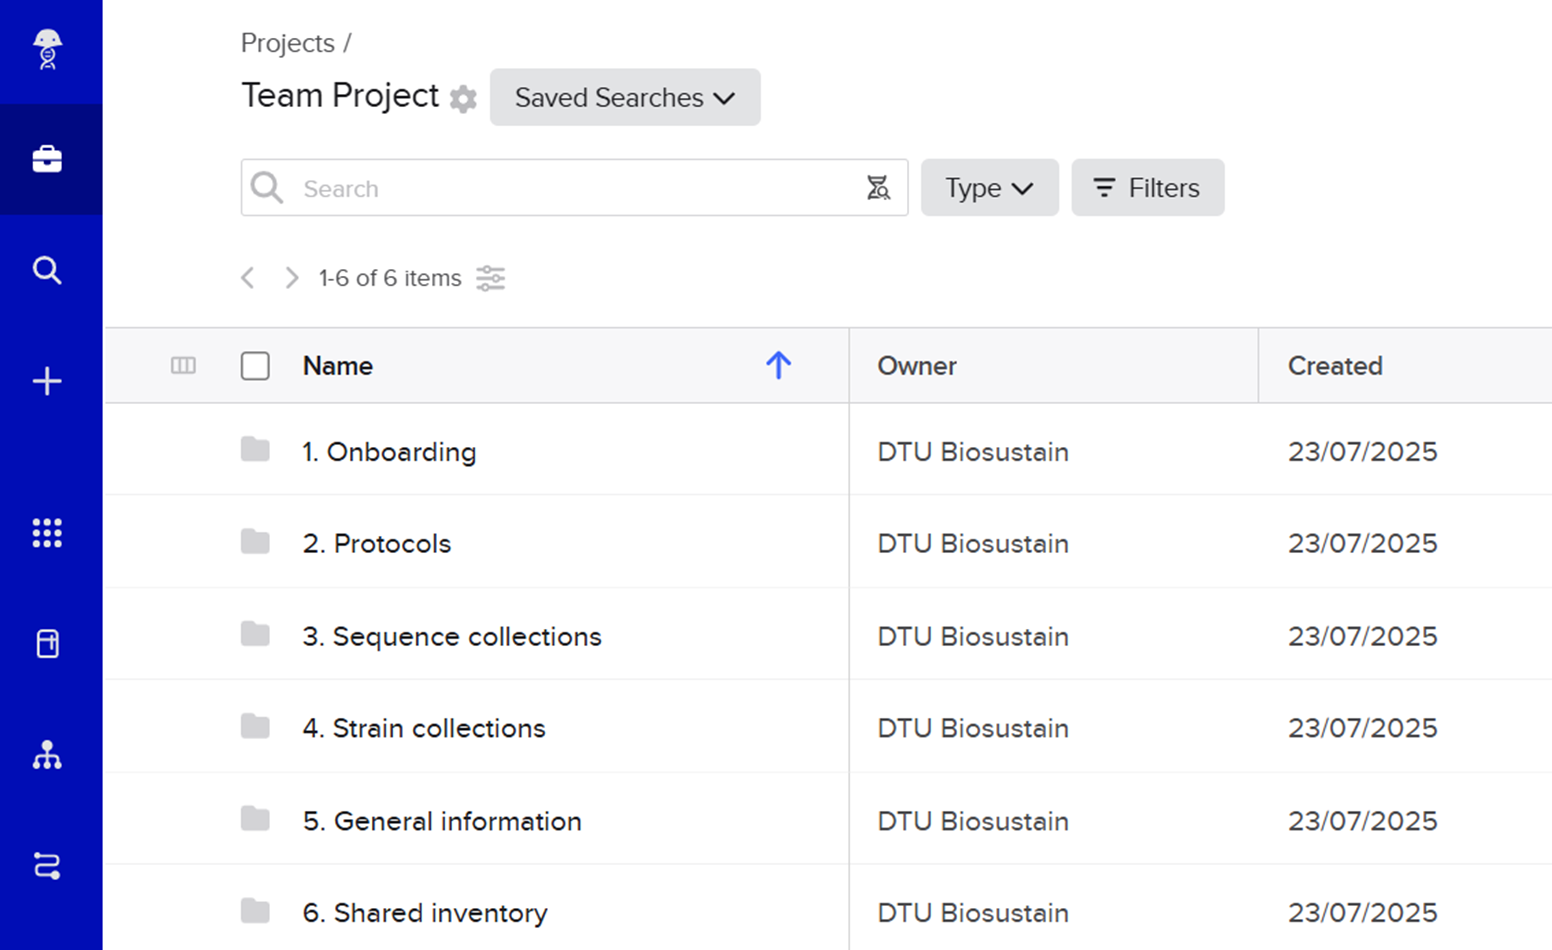
Task: Click the Name column sort arrow
Action: coord(778,365)
